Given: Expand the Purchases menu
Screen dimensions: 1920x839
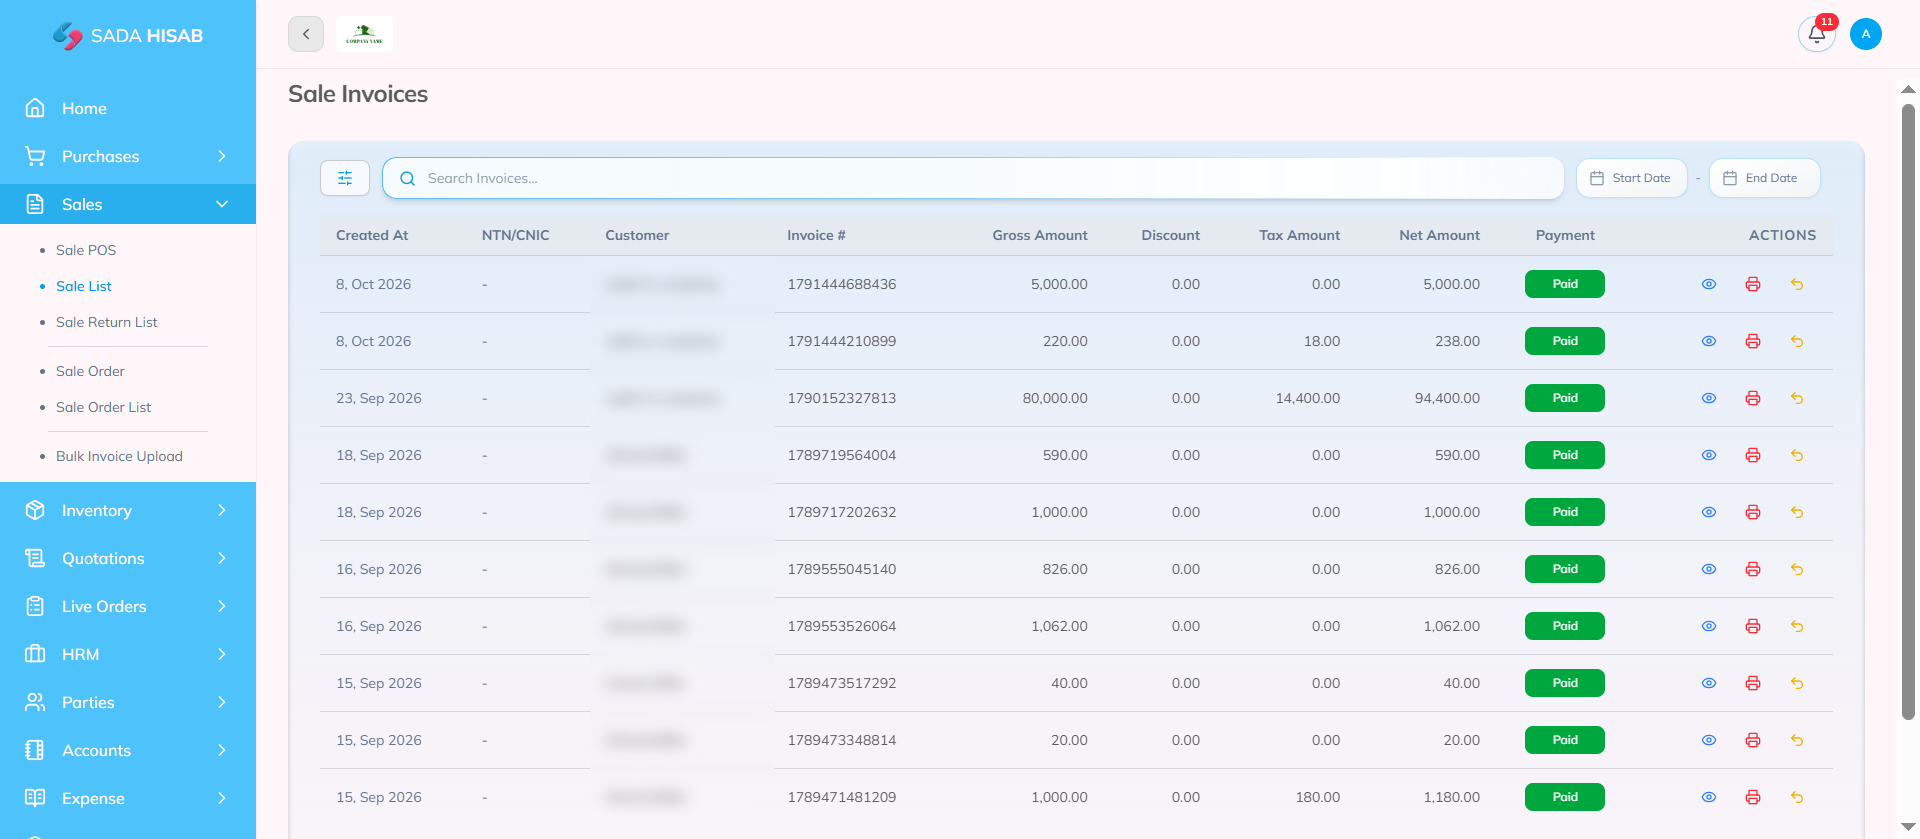Looking at the screenshot, I should click(x=128, y=156).
